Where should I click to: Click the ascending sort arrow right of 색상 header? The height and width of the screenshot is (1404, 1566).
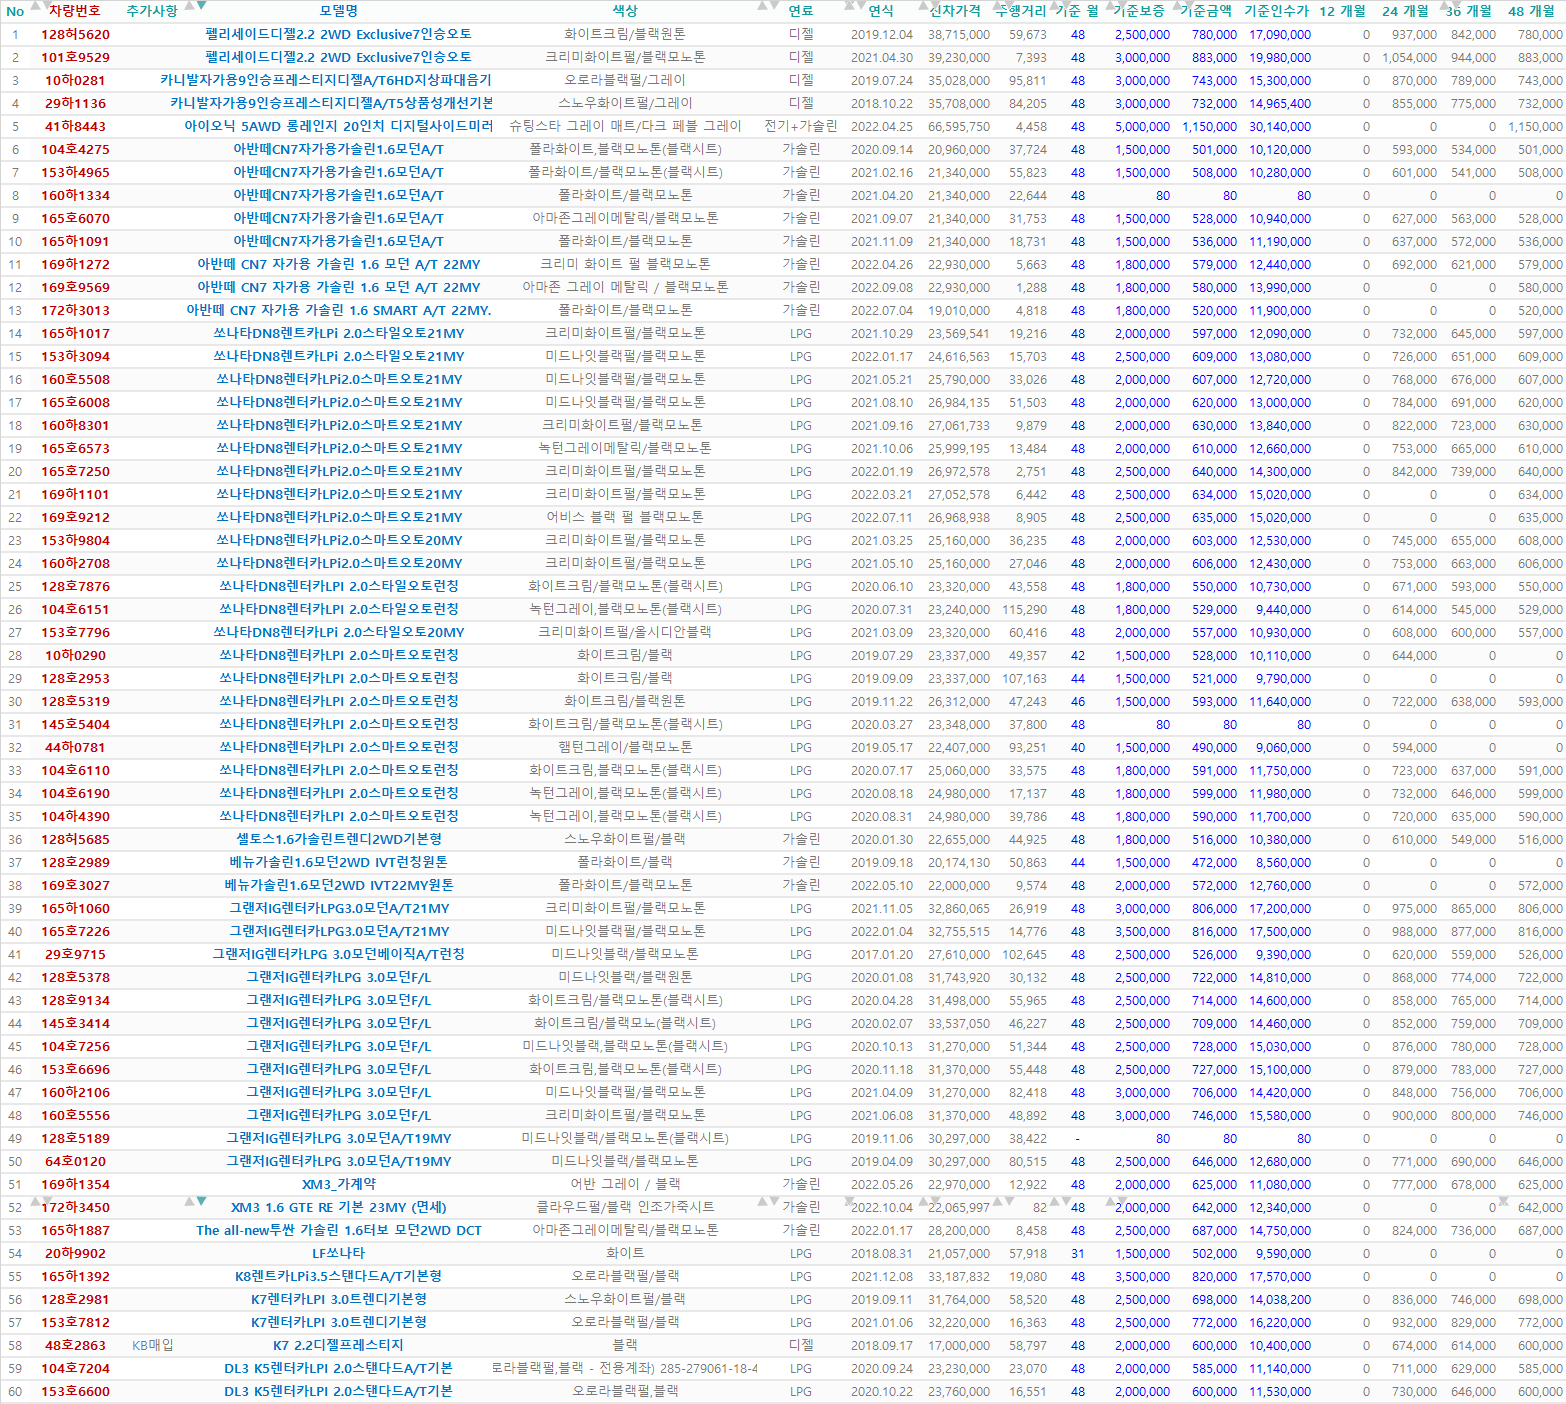coord(763,6)
